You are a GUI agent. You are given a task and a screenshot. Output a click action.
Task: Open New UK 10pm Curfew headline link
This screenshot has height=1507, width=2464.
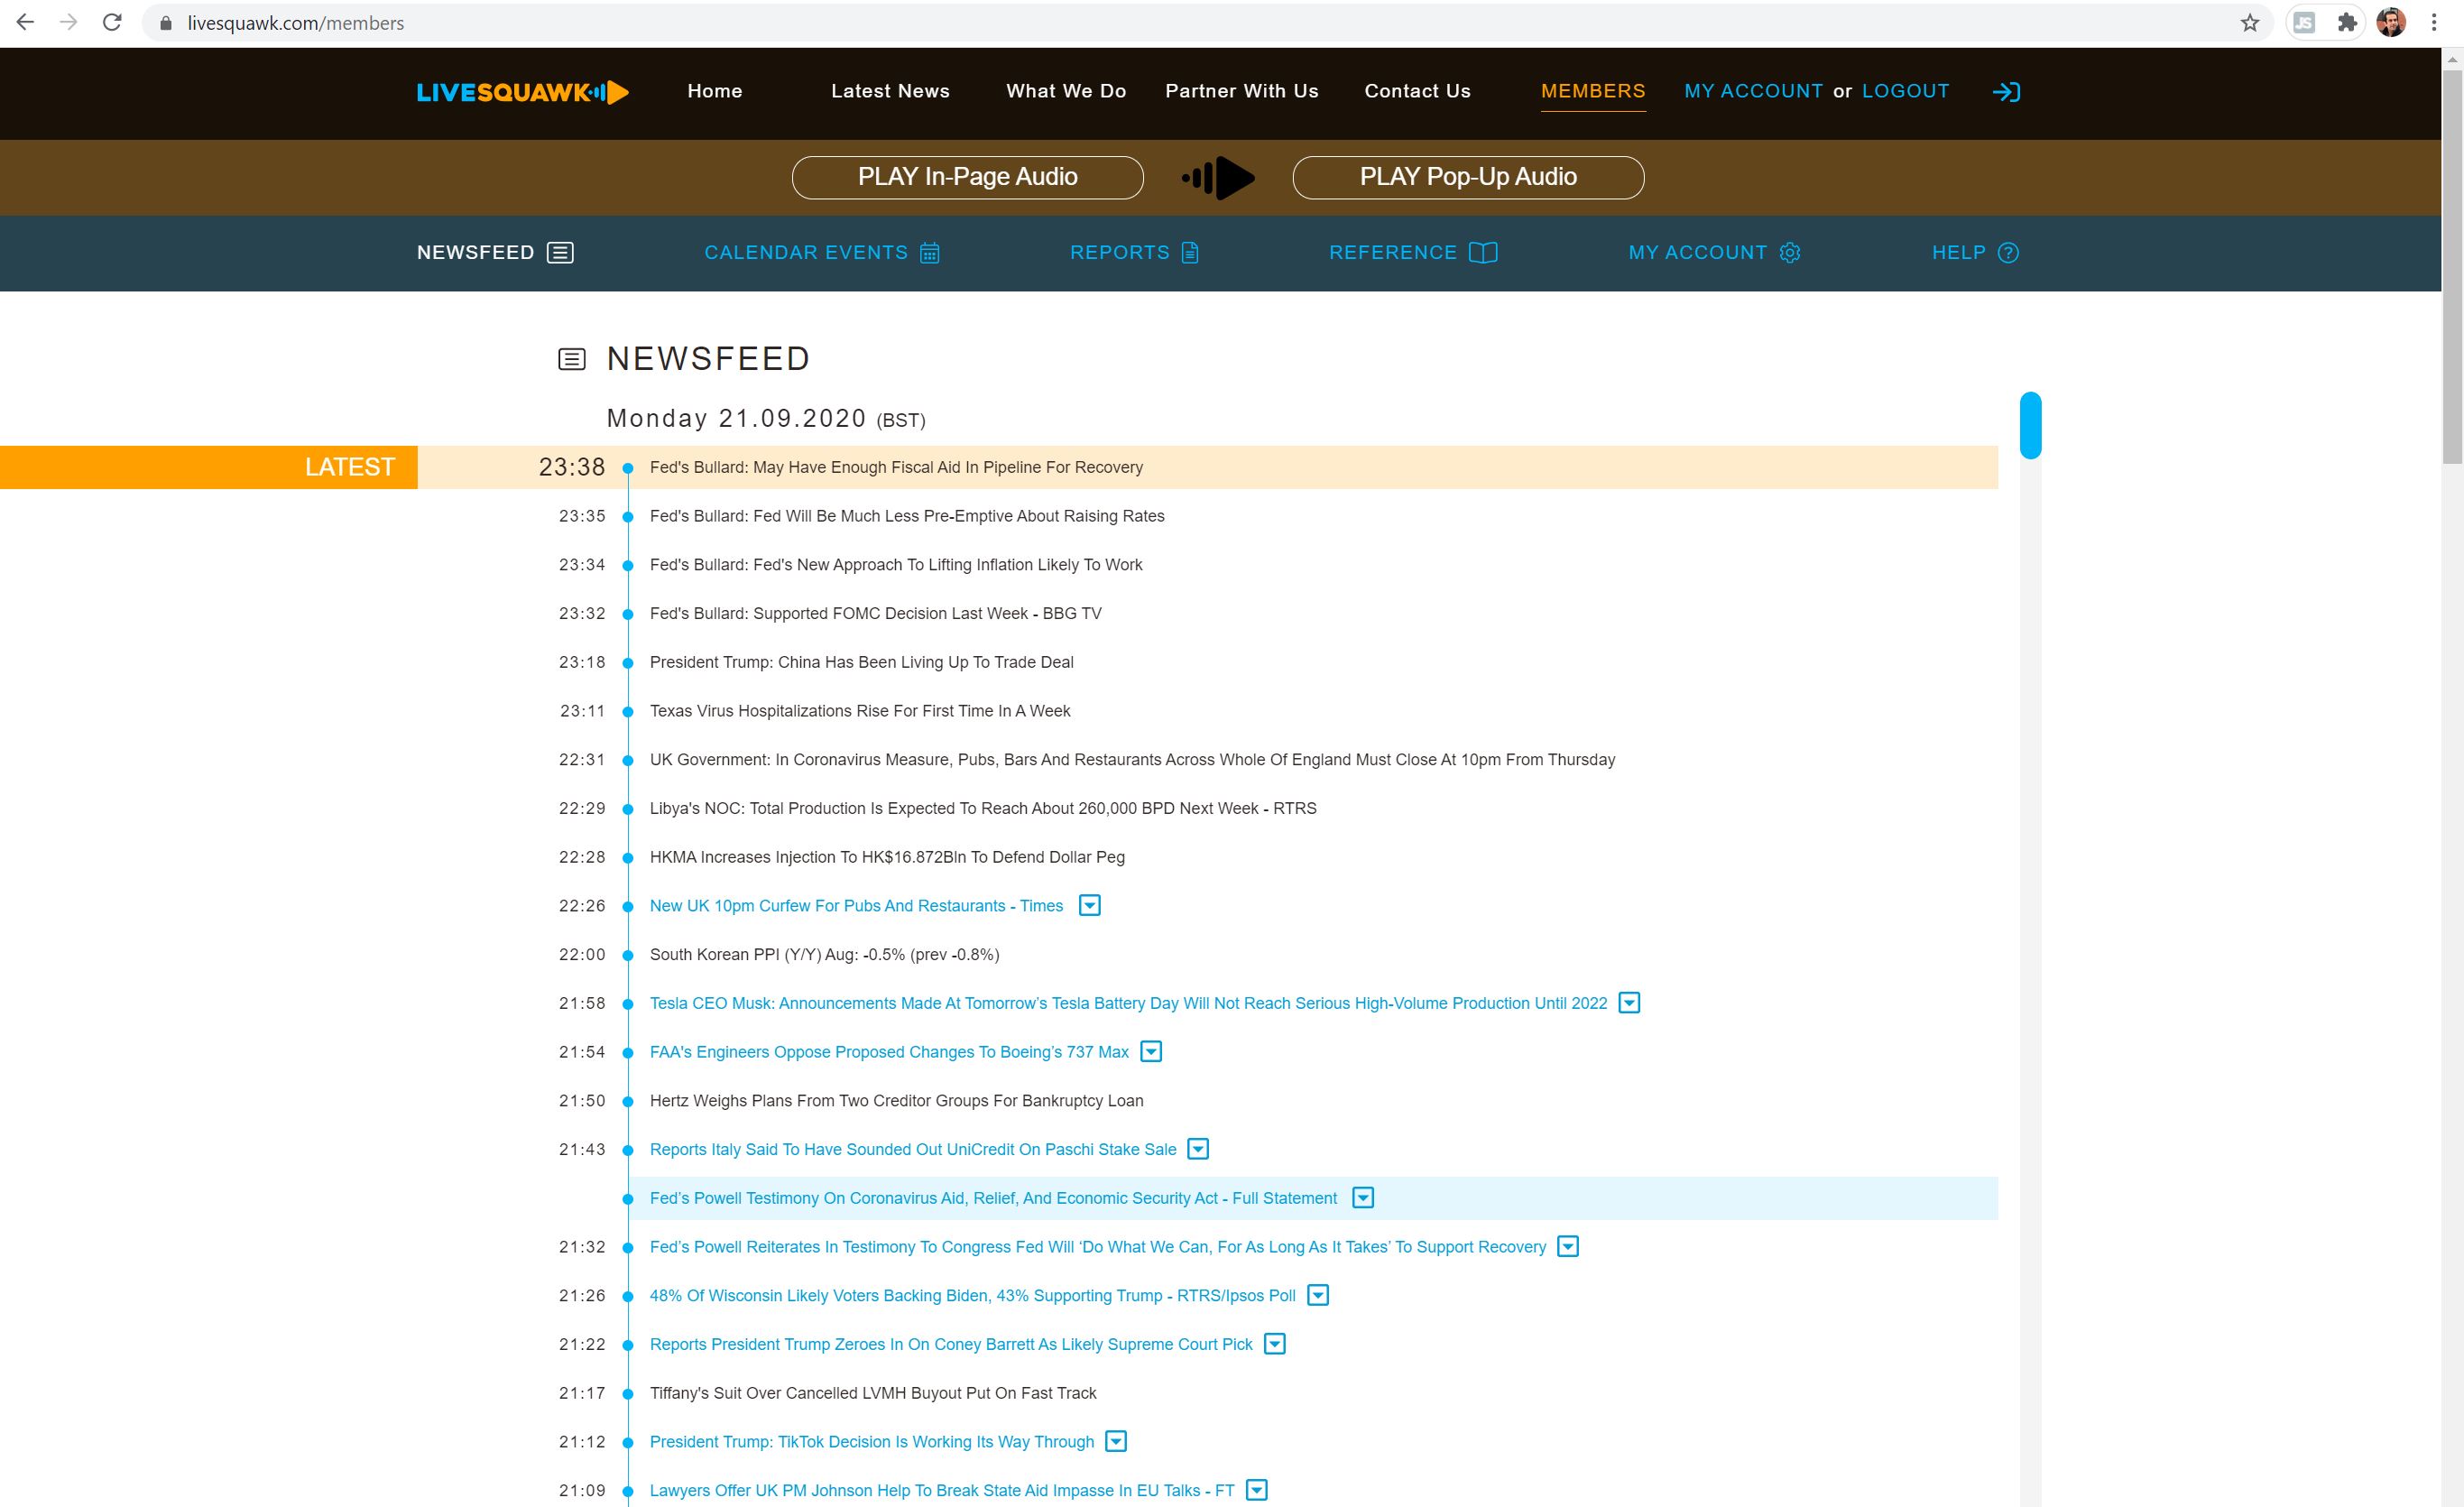pyautogui.click(x=856, y=906)
